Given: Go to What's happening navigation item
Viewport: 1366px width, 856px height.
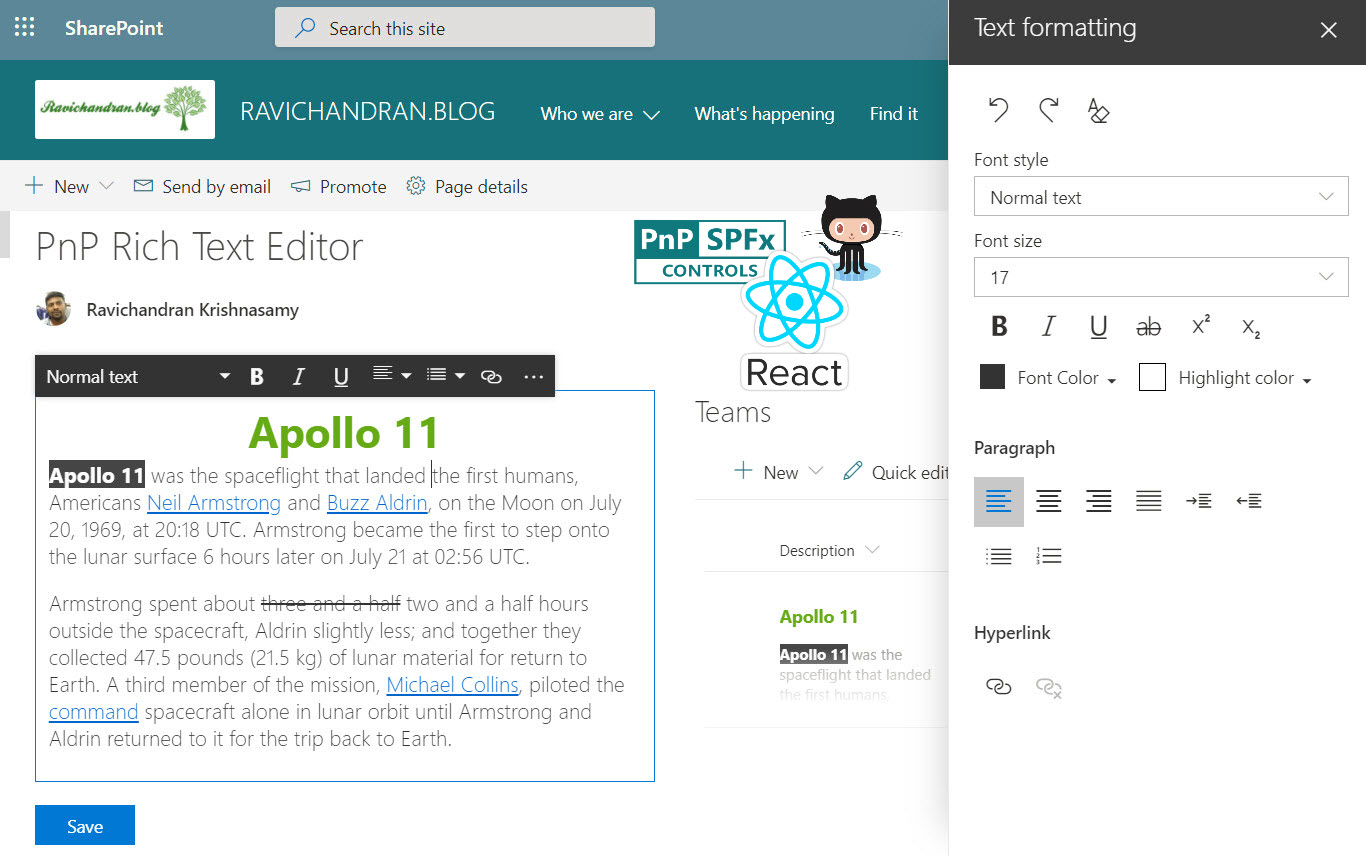Looking at the screenshot, I should pos(764,114).
